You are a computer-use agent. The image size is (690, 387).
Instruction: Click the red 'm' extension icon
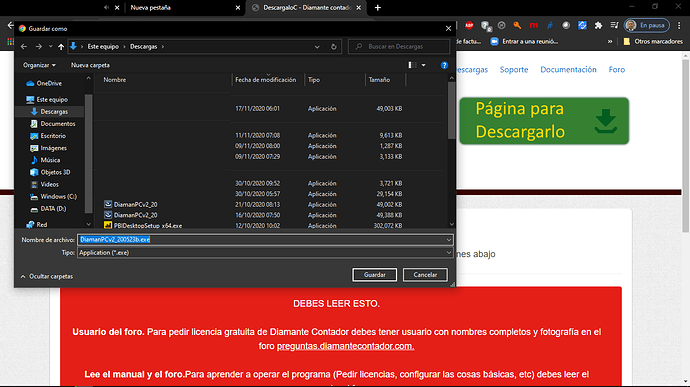click(x=534, y=25)
